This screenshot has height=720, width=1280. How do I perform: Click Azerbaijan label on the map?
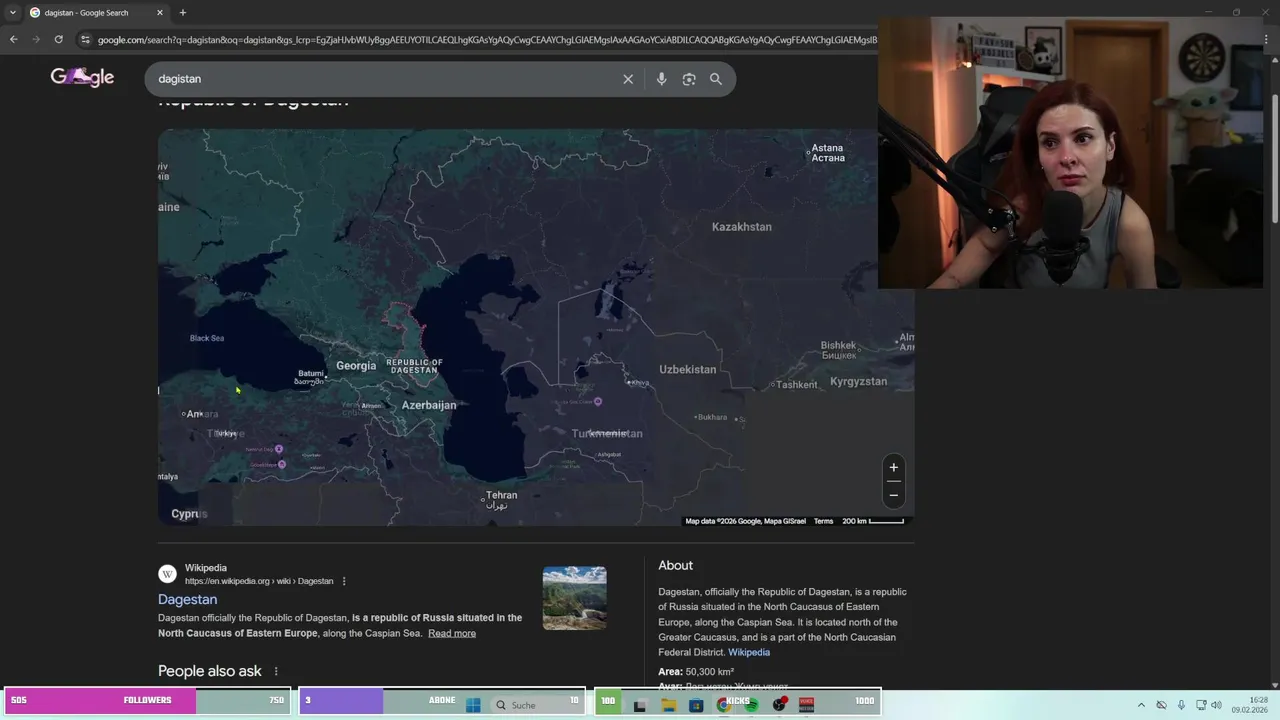point(429,405)
